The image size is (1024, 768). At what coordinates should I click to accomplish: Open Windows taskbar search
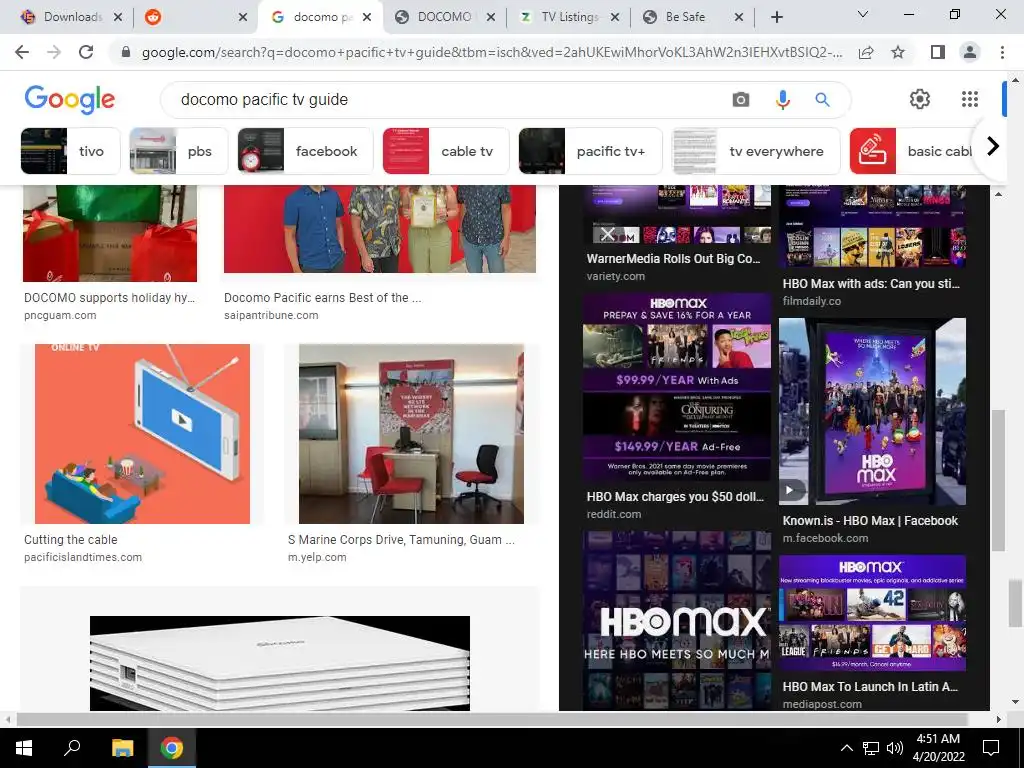pyautogui.click(x=72, y=748)
